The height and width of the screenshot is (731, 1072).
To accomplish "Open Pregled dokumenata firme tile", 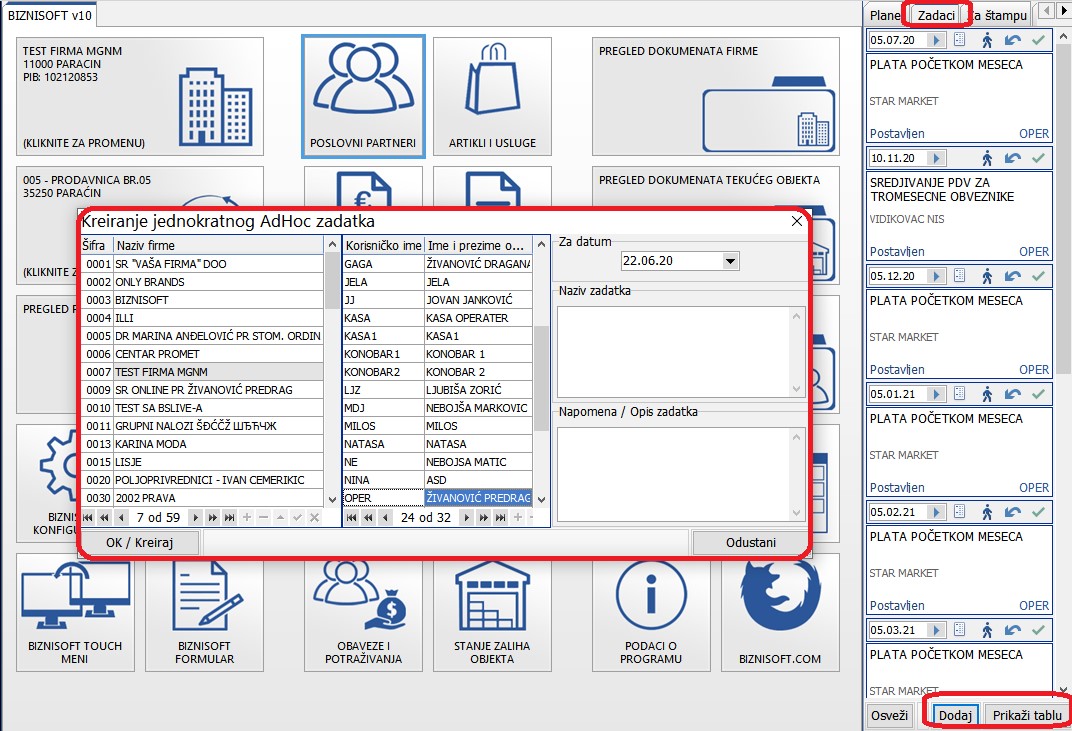I will [x=716, y=96].
